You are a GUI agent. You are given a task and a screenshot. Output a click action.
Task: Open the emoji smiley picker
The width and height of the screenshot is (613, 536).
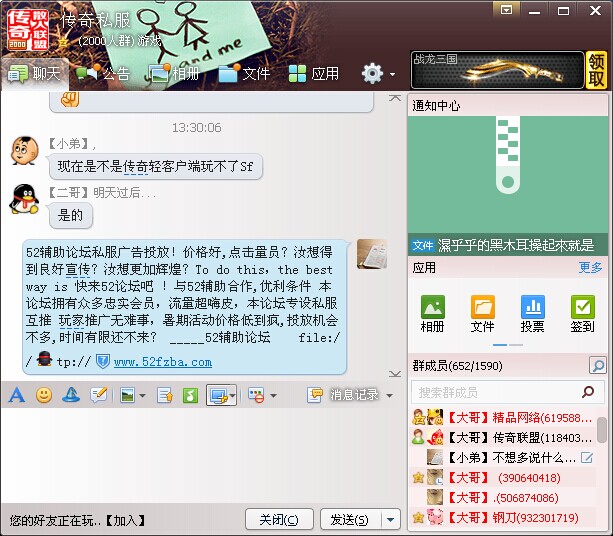click(x=44, y=395)
